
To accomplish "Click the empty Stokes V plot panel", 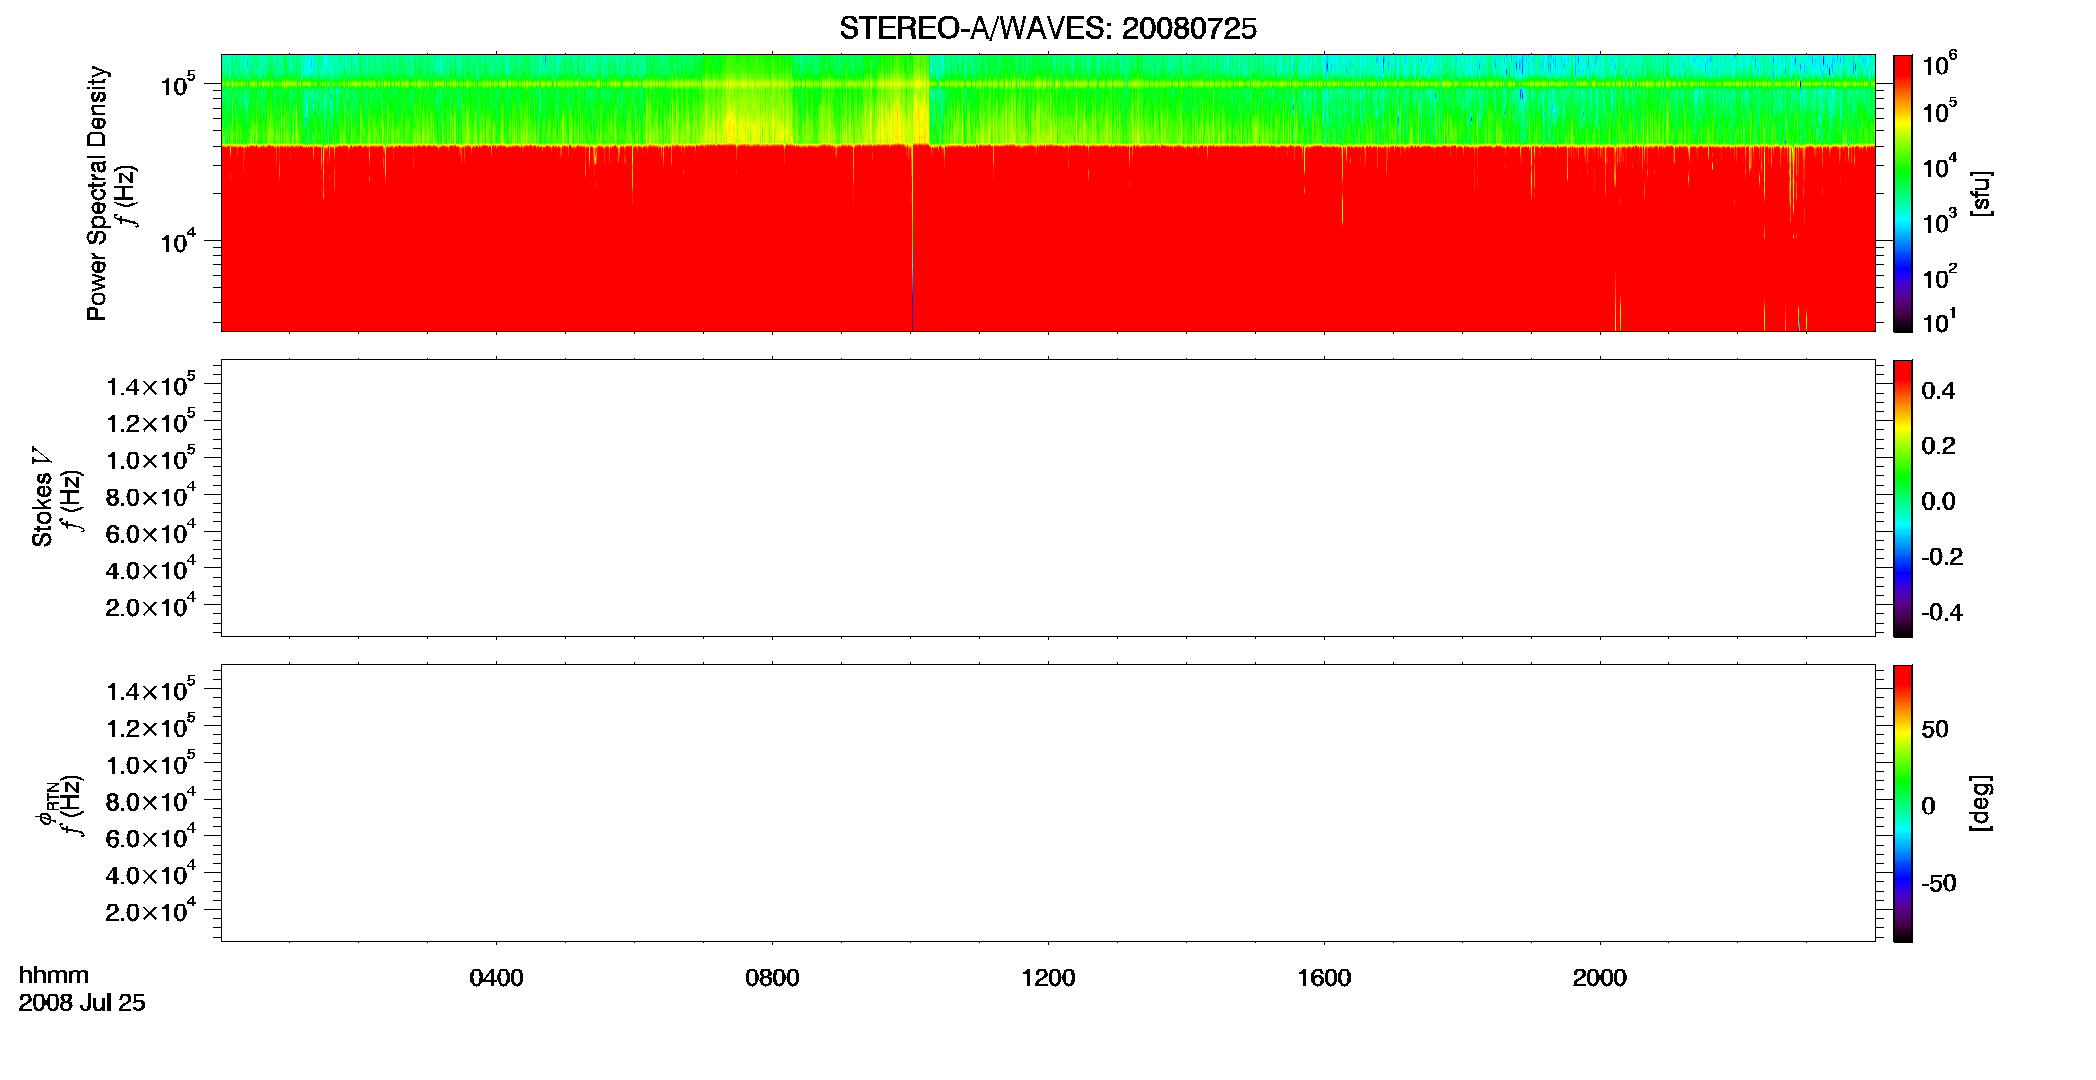I will [x=1048, y=498].
